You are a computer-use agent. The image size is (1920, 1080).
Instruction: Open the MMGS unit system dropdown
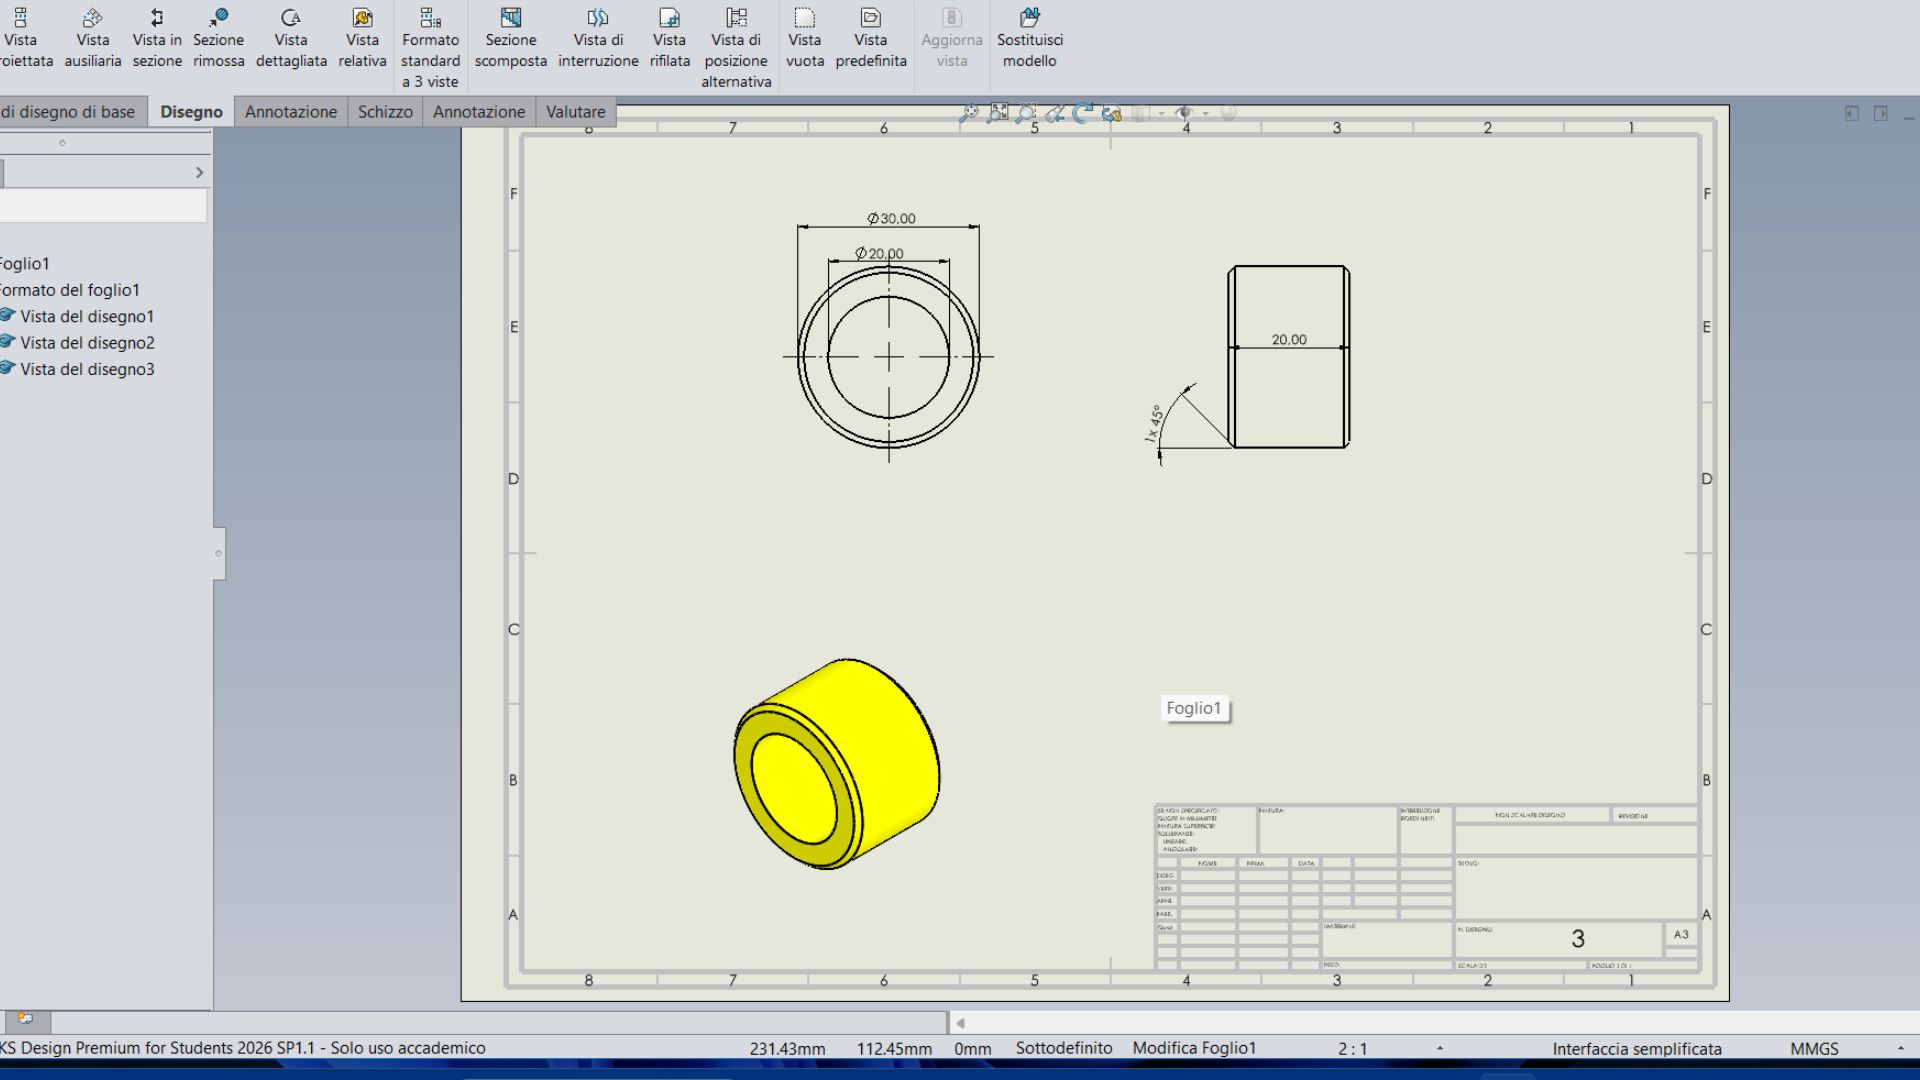(x=1900, y=1048)
